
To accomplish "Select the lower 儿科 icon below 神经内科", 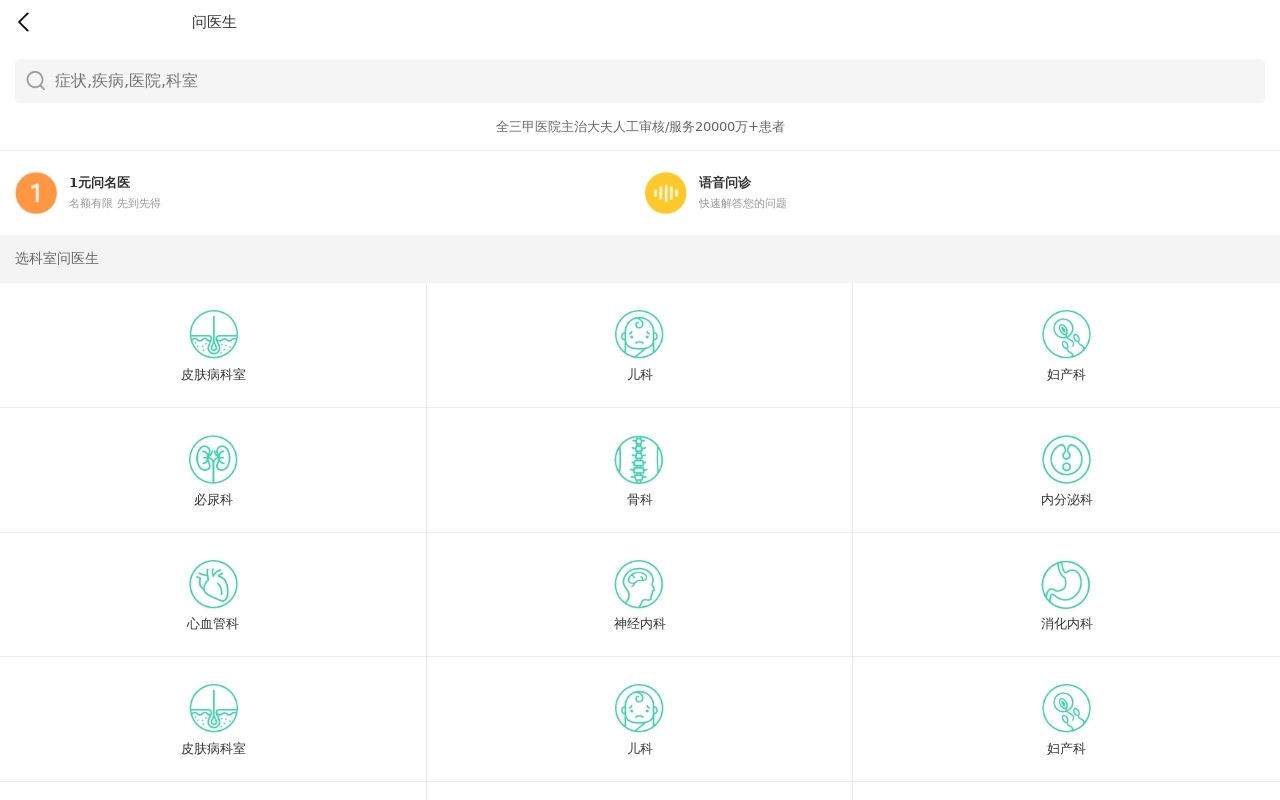I will (x=639, y=708).
